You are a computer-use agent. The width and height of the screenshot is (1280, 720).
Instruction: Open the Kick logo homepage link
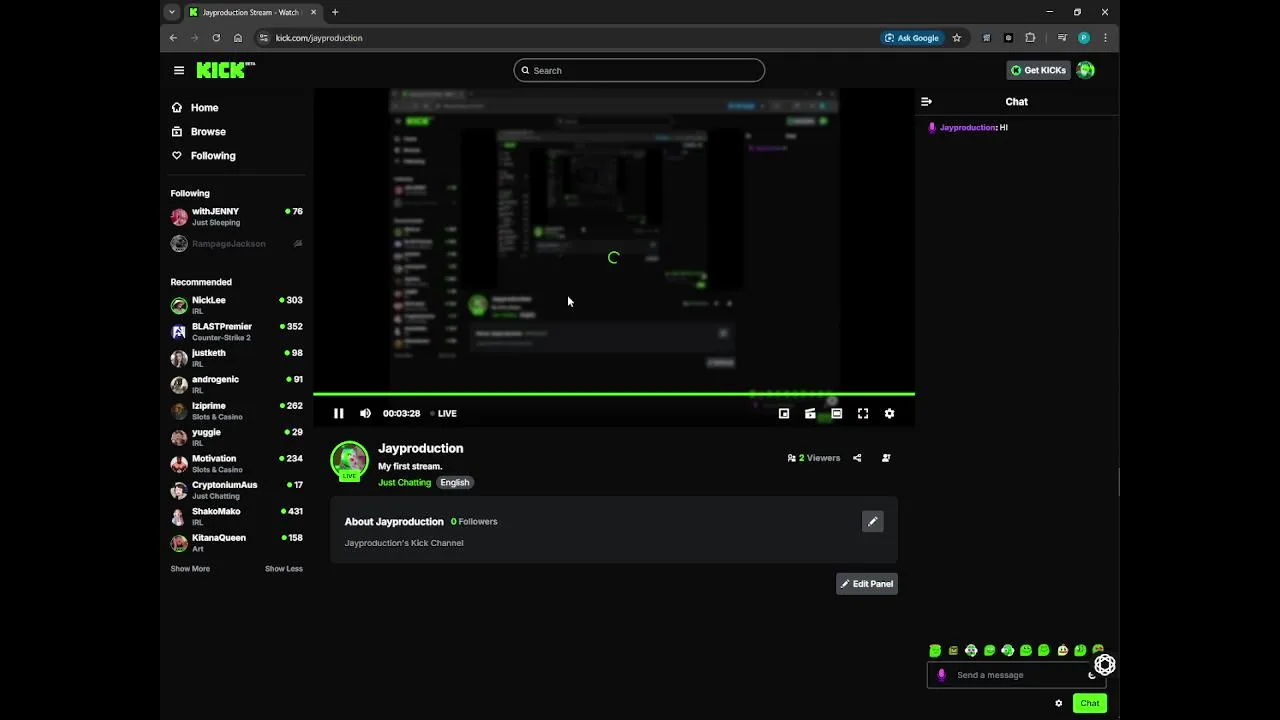pyautogui.click(x=225, y=70)
